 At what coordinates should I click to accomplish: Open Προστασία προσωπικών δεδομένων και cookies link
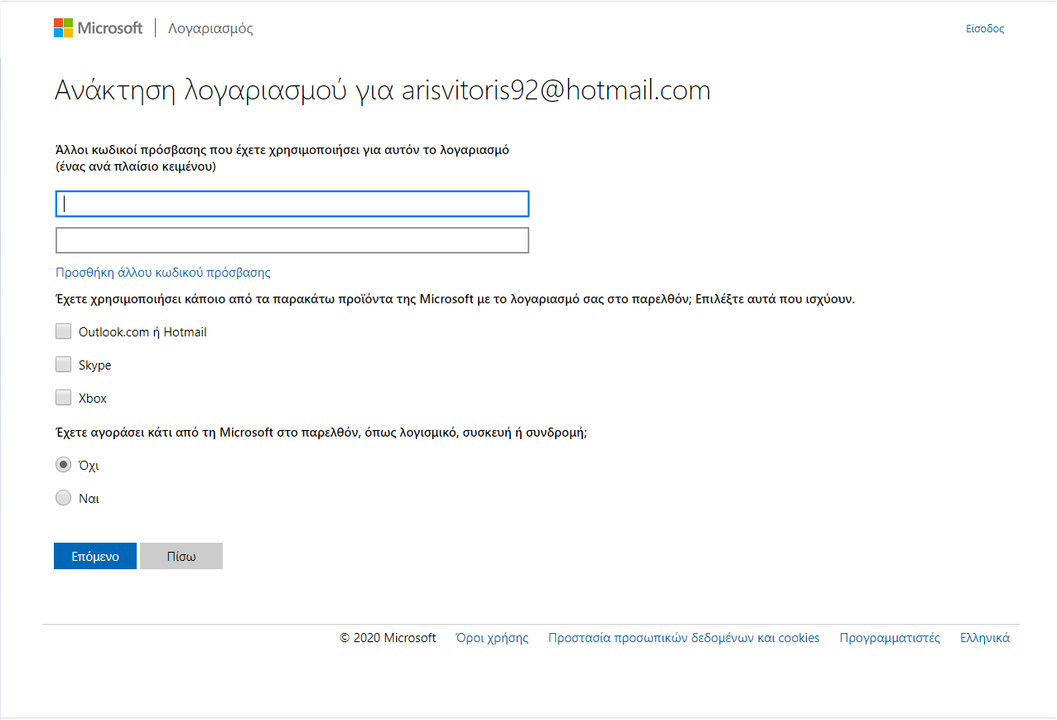(x=684, y=638)
